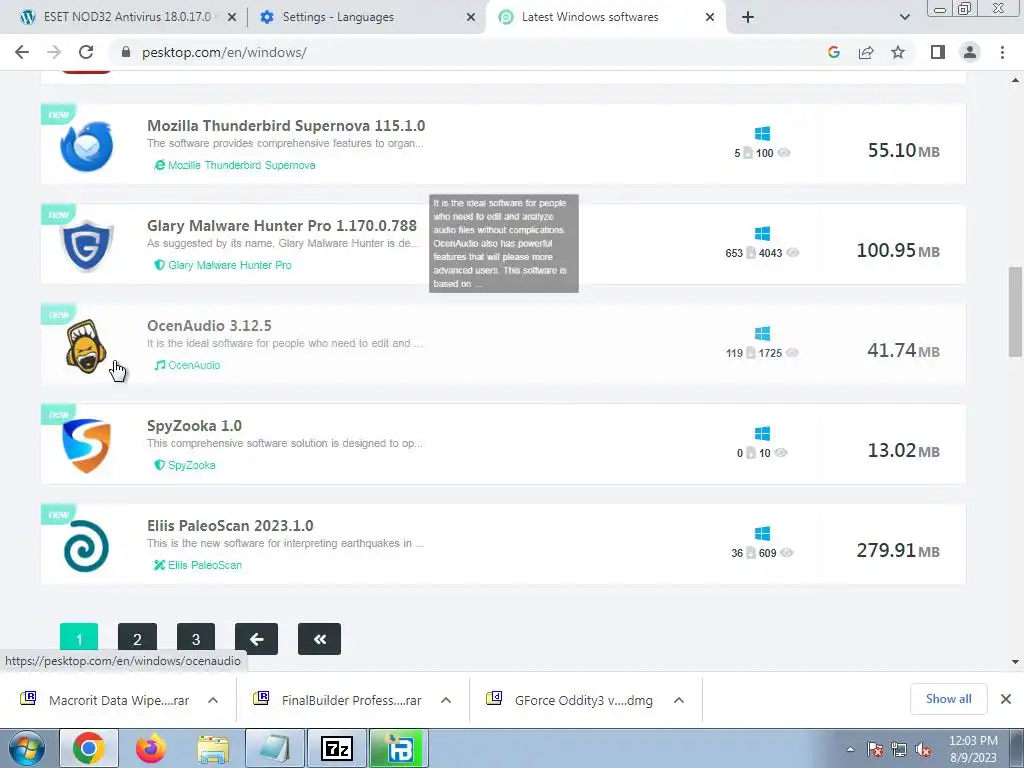Open tab search dropdown arrow

click(904, 18)
